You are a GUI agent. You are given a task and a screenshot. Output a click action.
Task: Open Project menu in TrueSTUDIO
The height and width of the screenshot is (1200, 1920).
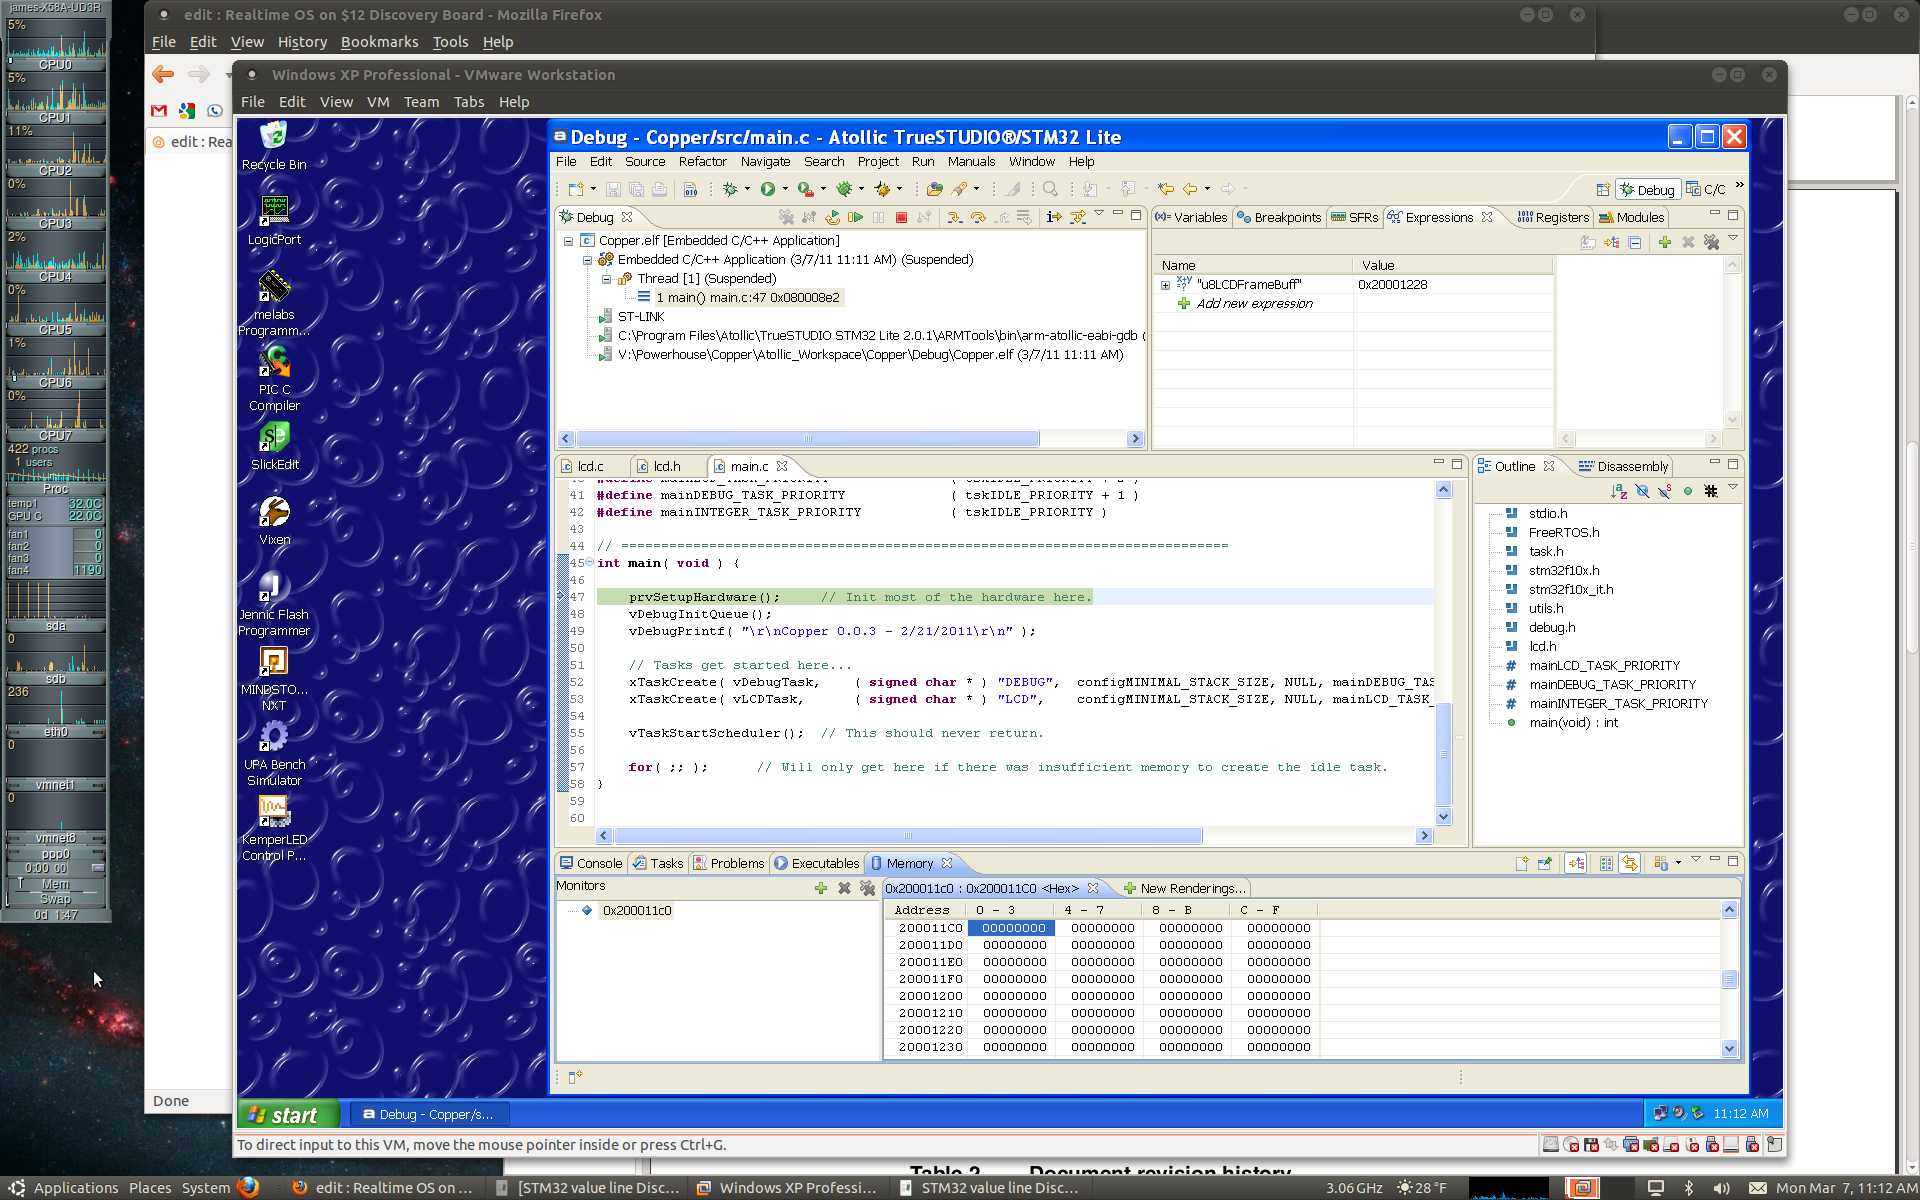(x=878, y=161)
